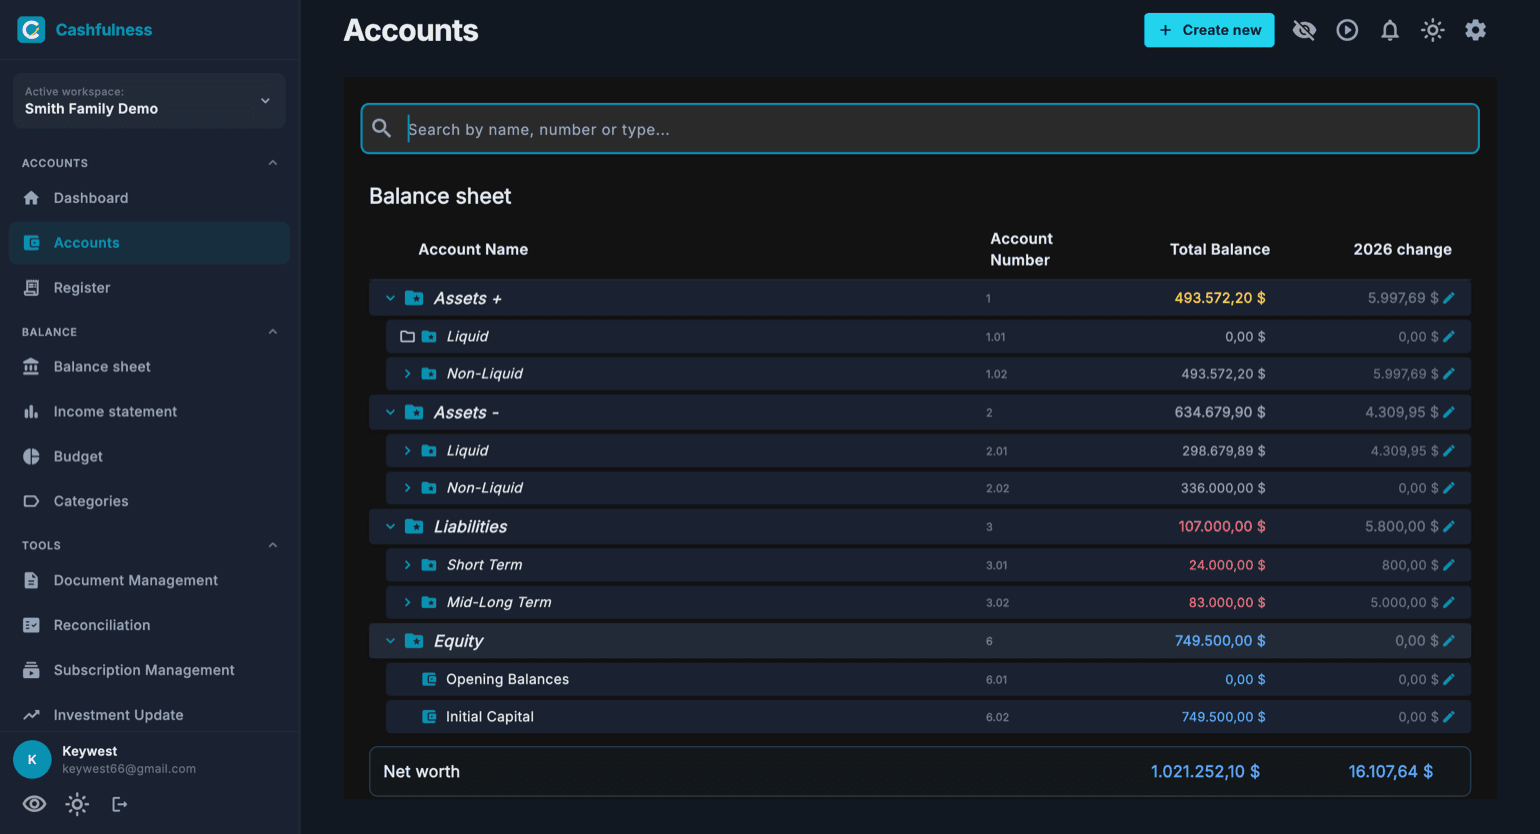Edit pencil icon on Liabilities row
The image size is (1540, 834).
(x=1449, y=526)
